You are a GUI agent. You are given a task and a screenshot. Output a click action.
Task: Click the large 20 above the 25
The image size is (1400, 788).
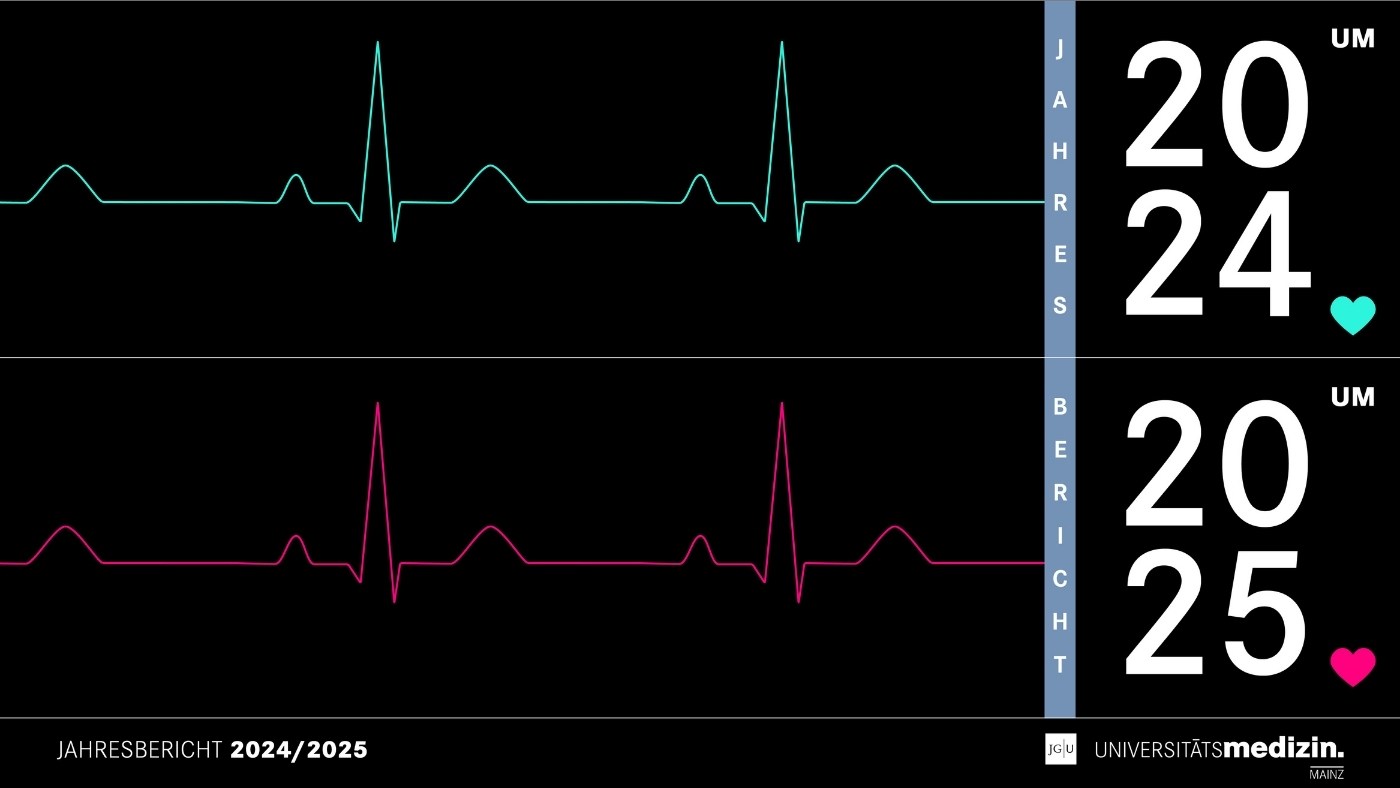pos(1217,465)
